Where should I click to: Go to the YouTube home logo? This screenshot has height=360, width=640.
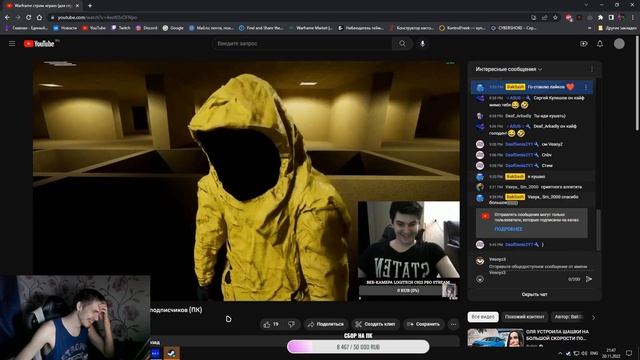pos(39,44)
